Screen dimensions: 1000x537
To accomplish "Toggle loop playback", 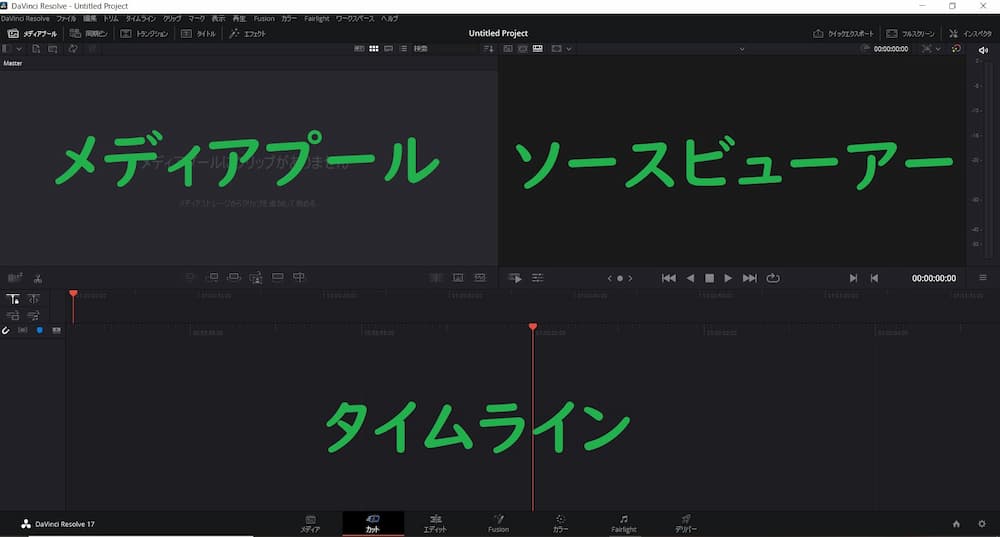I will click(x=773, y=278).
